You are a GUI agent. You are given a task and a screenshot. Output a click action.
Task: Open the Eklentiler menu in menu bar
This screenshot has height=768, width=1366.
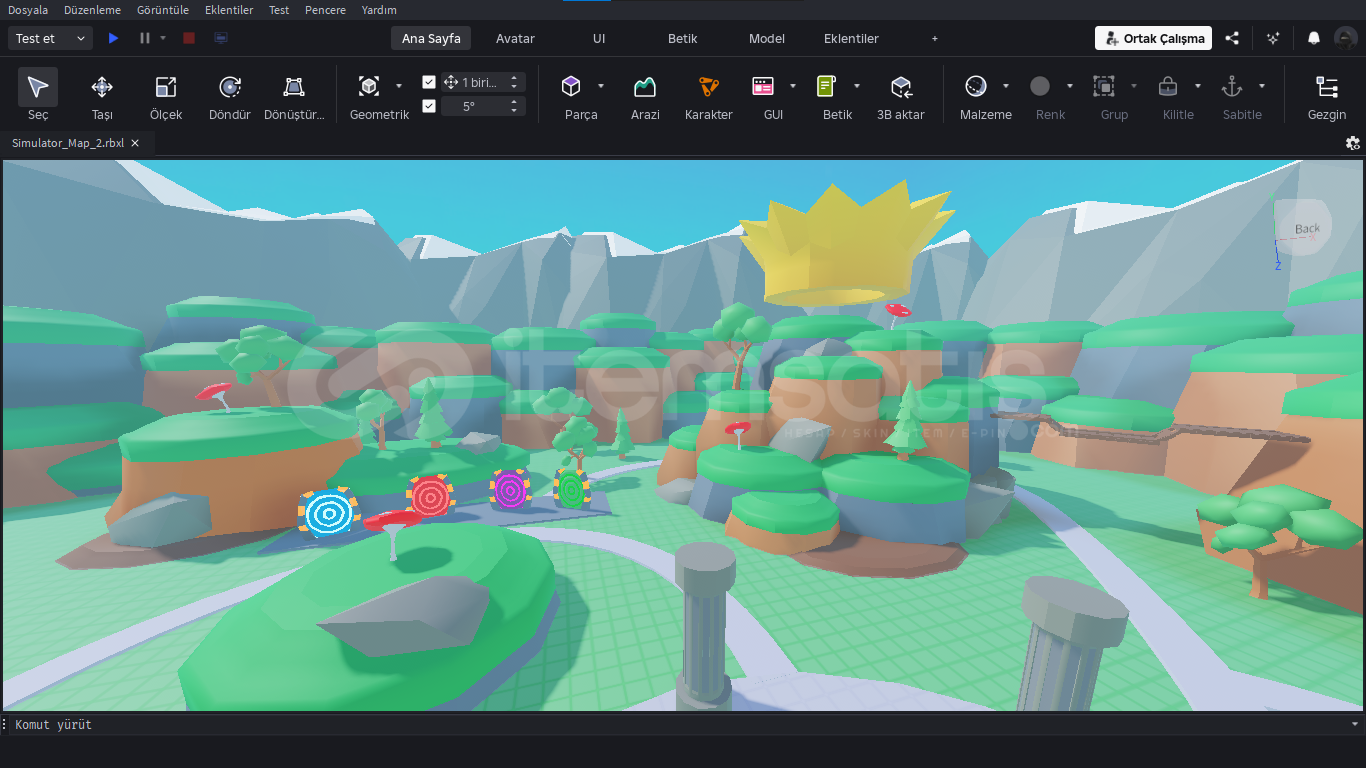[229, 10]
